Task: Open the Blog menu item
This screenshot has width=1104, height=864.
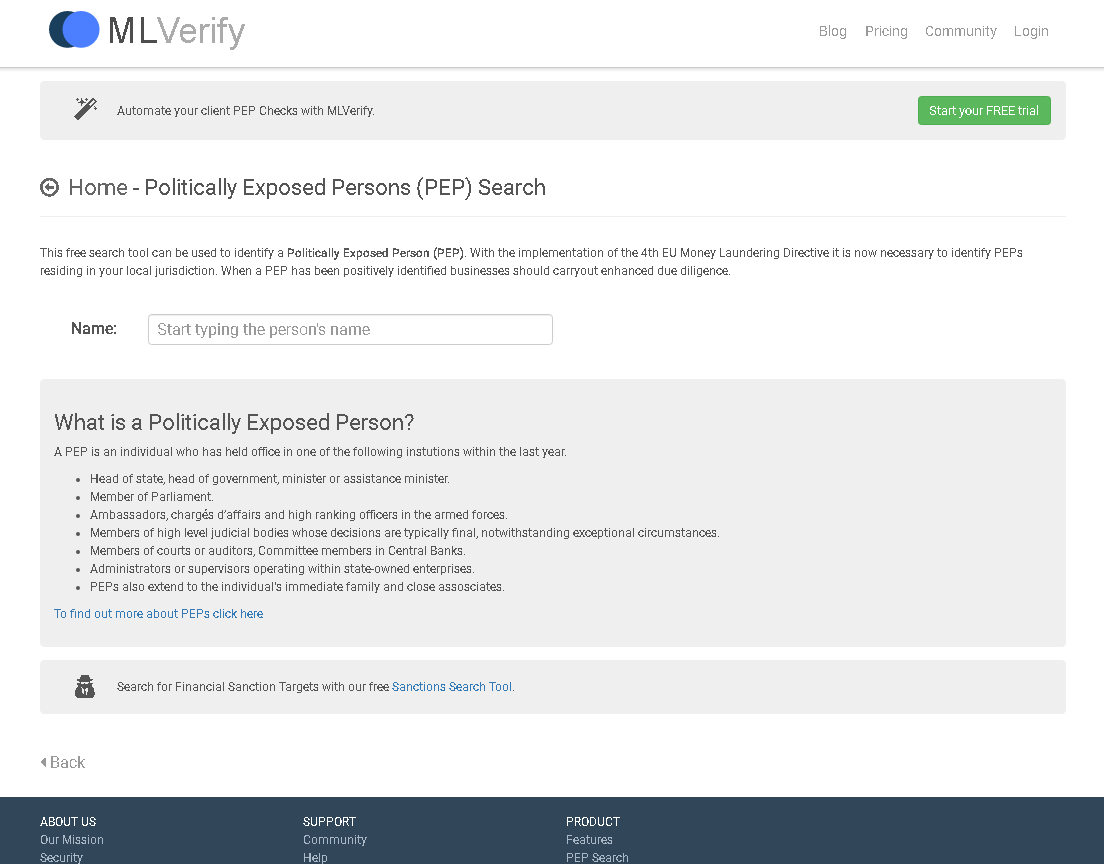Action: point(832,31)
